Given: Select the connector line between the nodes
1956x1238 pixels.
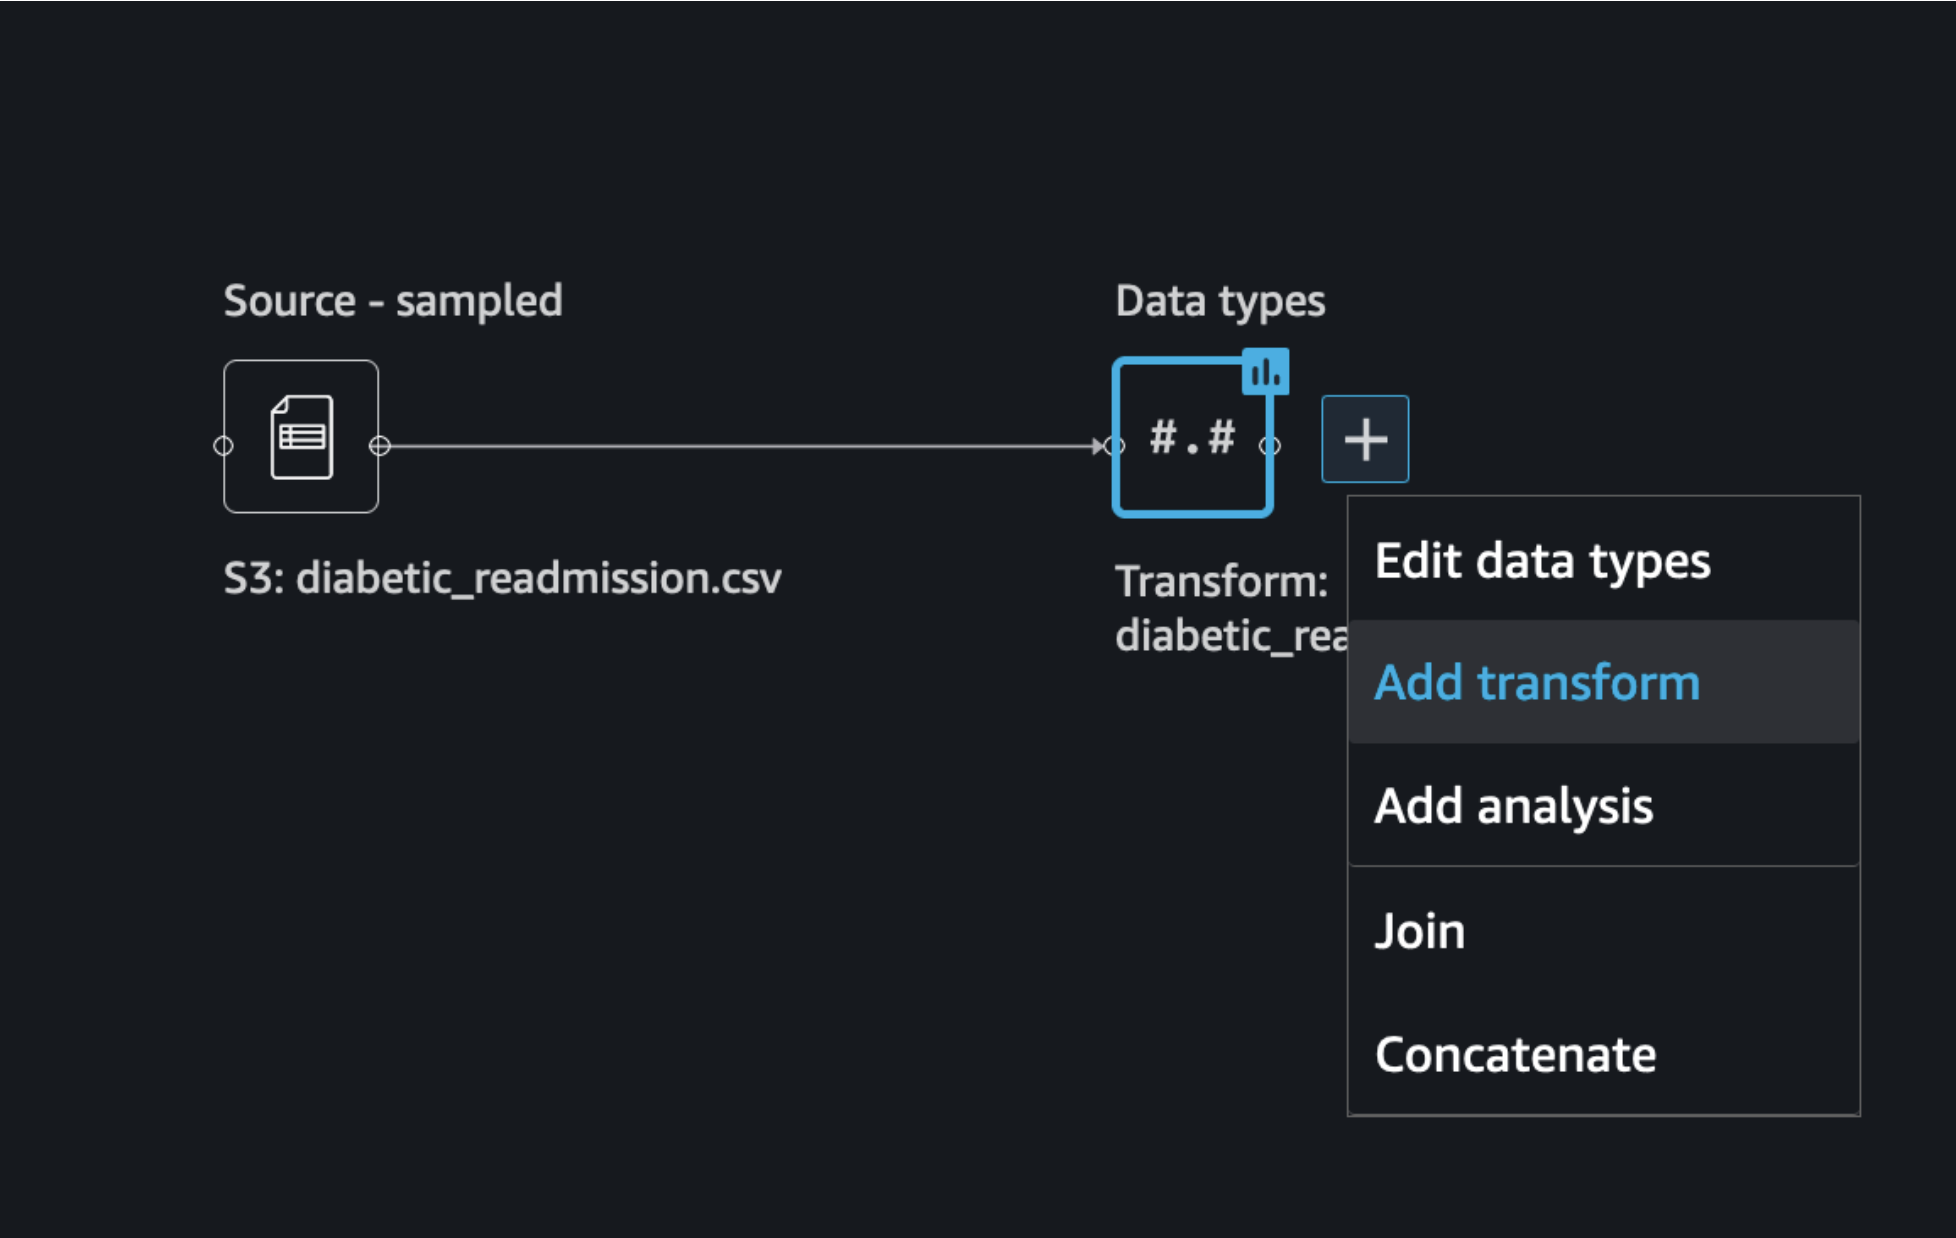Looking at the screenshot, I should coord(740,446).
